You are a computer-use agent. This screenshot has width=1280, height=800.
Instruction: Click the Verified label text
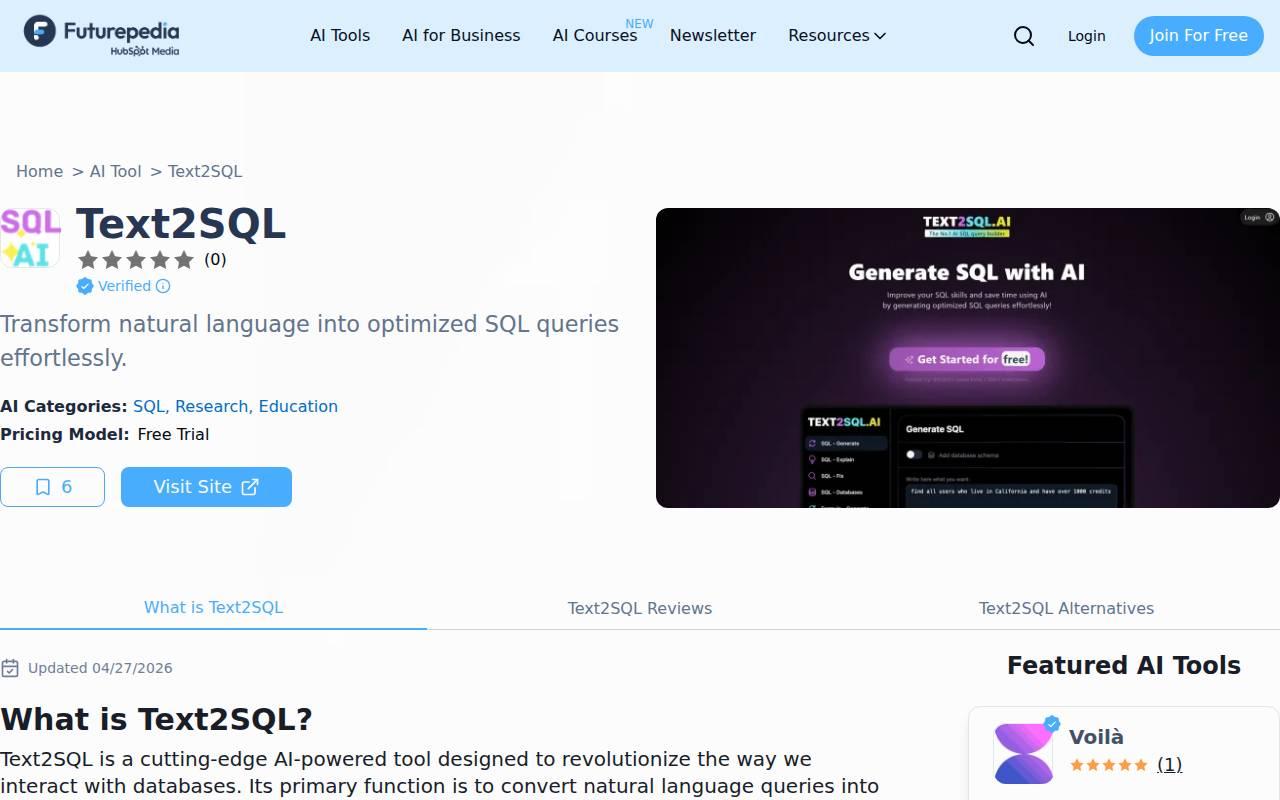[124, 286]
